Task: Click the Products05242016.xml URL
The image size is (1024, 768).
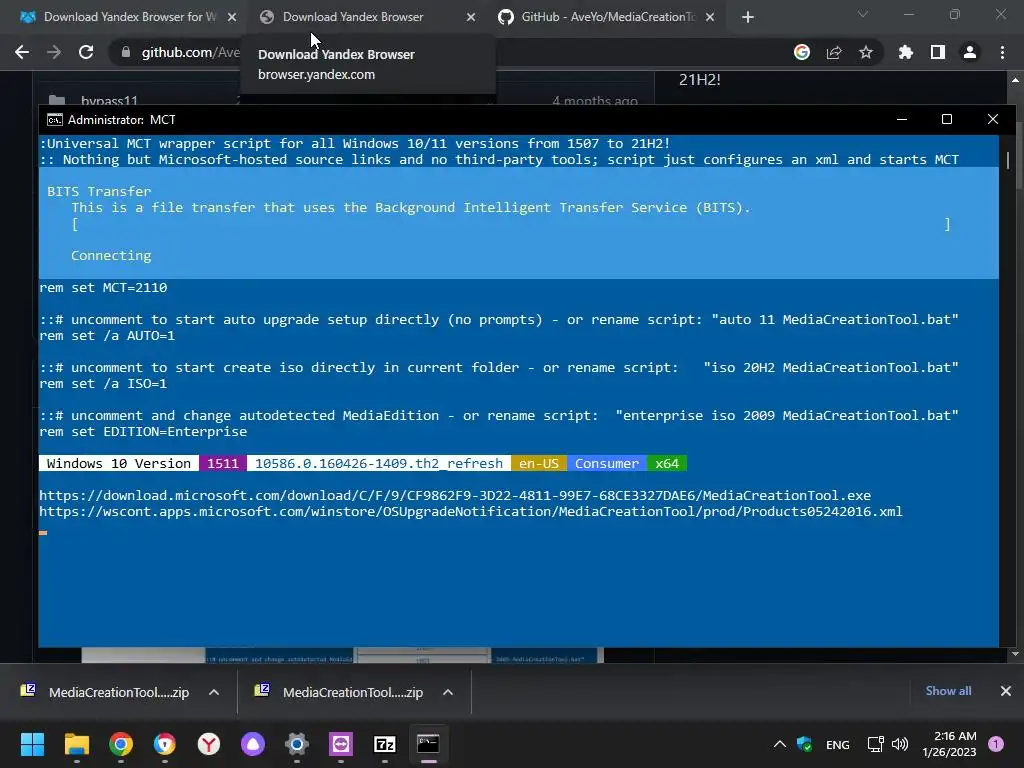Action: pos(470,511)
